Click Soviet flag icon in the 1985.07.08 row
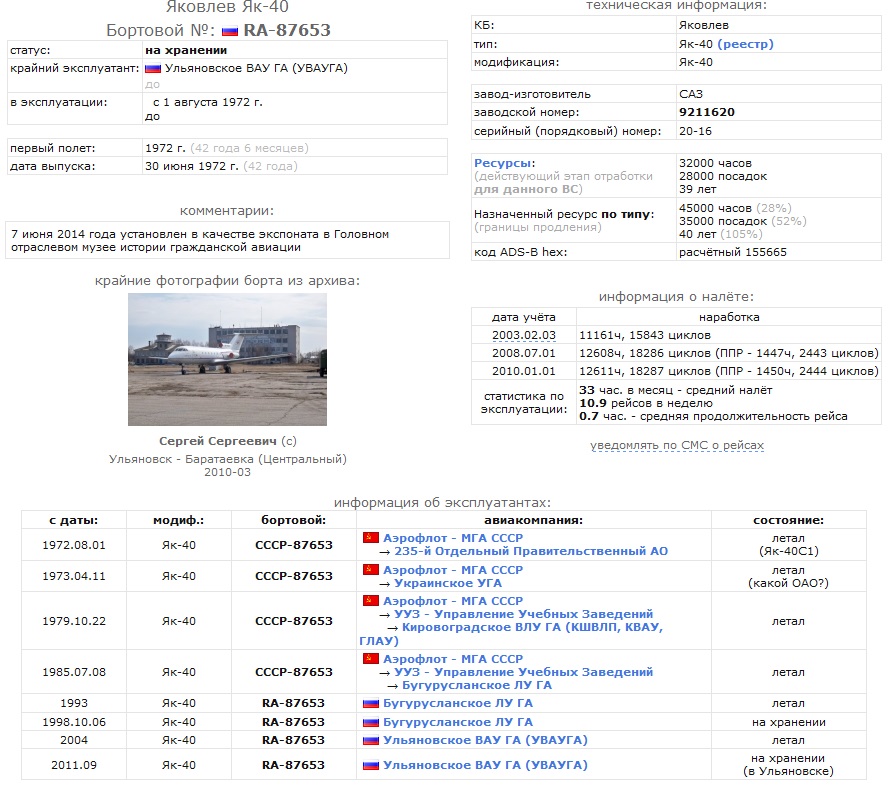The width and height of the screenshot is (890, 794). [x=370, y=659]
